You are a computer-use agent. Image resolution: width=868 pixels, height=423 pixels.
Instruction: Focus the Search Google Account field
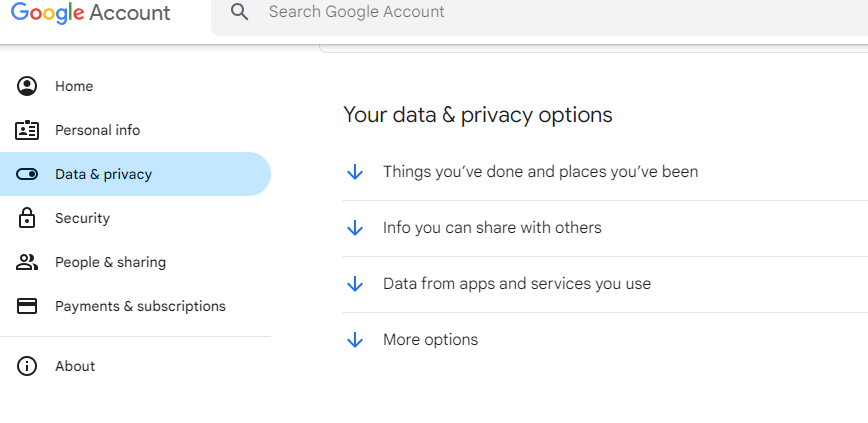tap(540, 12)
